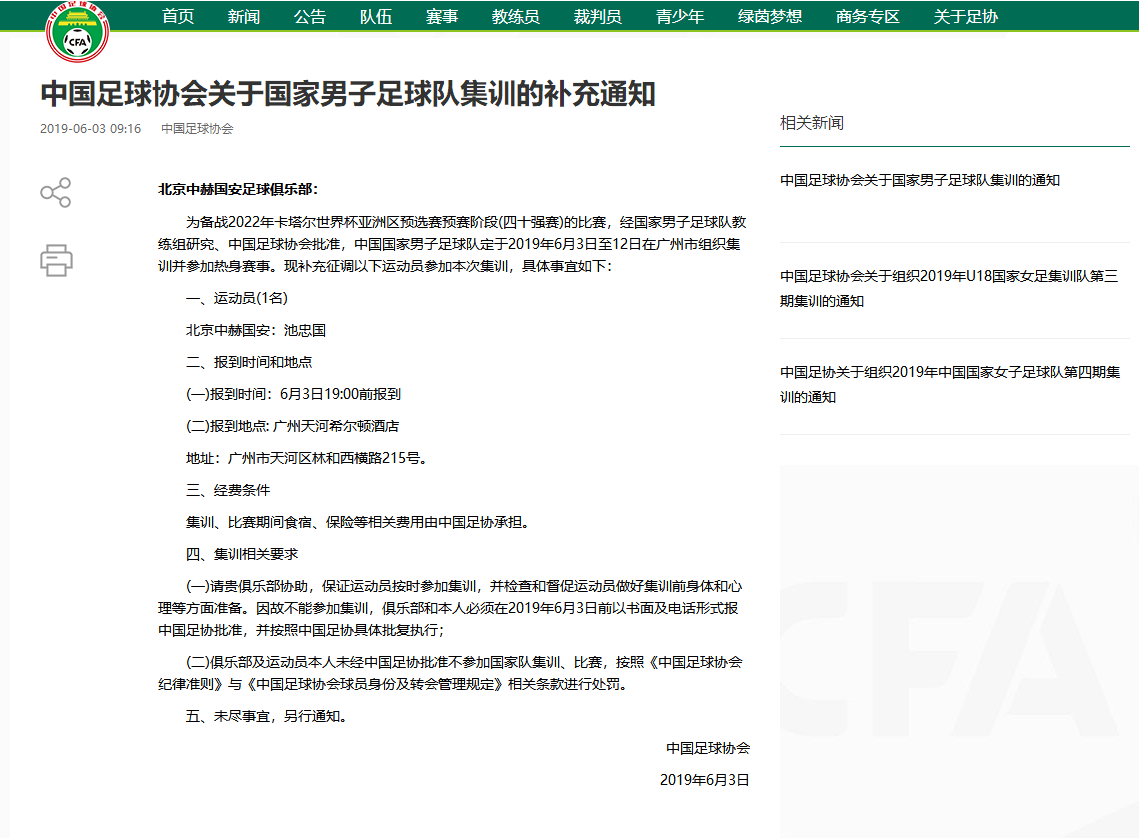Open the 青少年 menu item
The width and height of the screenshot is (1139, 838).
680,16
